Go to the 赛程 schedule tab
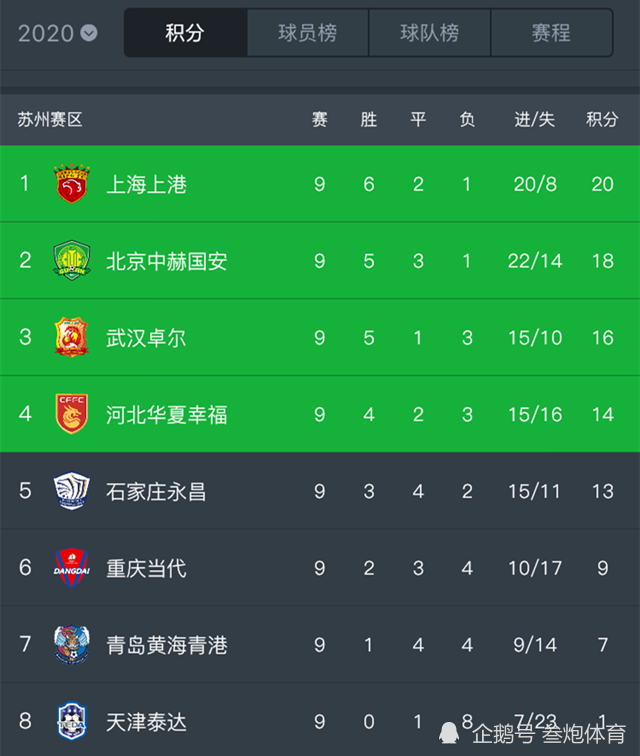The height and width of the screenshot is (756, 640). [x=551, y=33]
